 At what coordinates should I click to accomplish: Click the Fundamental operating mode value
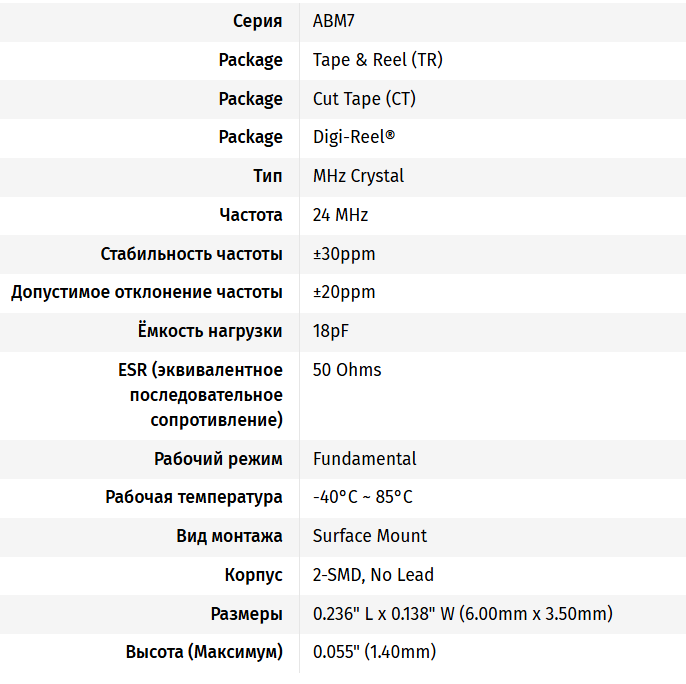(x=364, y=459)
